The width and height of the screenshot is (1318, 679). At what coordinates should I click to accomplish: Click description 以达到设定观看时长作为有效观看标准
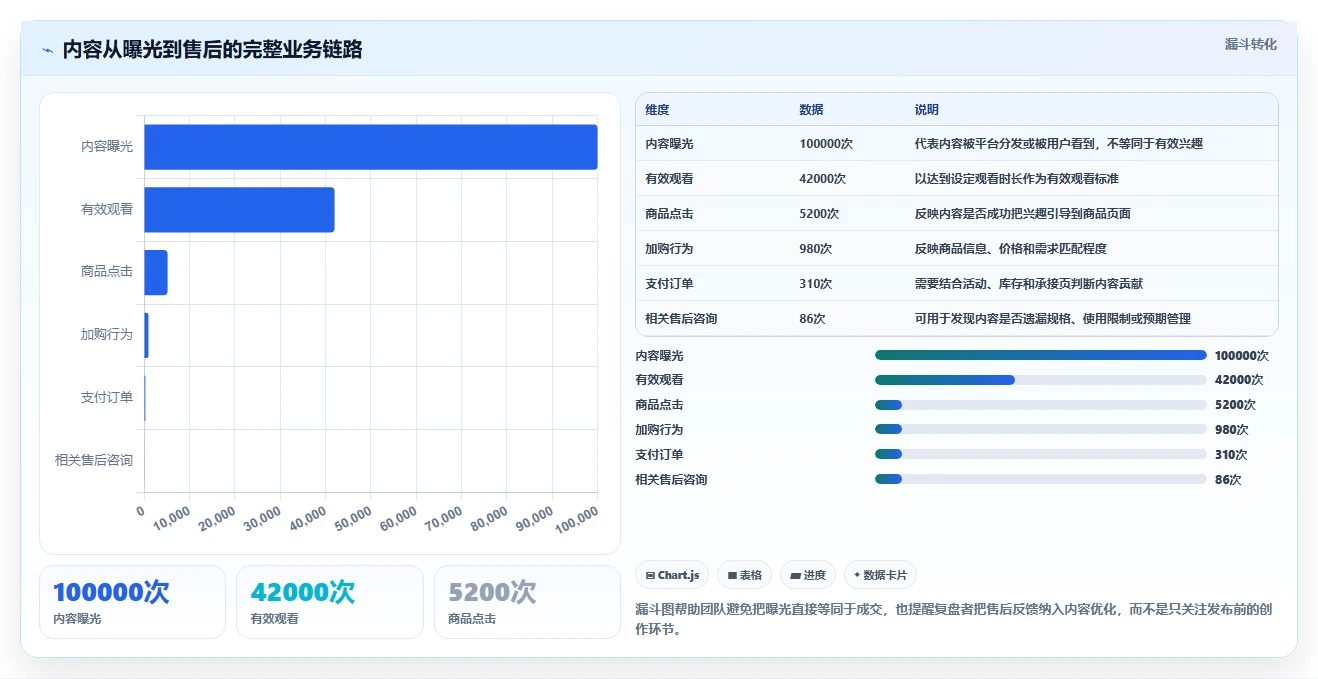1016,179
